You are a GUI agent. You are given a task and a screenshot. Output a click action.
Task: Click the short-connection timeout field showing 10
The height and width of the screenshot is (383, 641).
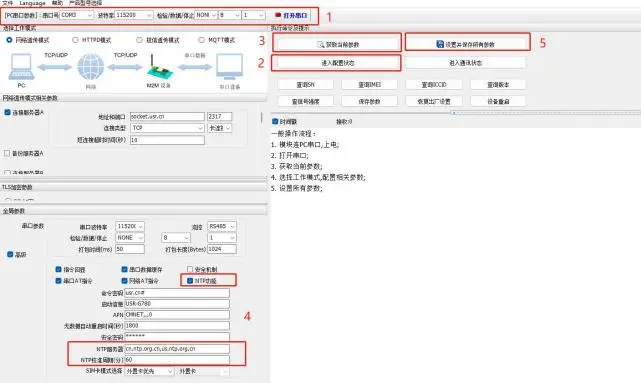click(x=167, y=140)
